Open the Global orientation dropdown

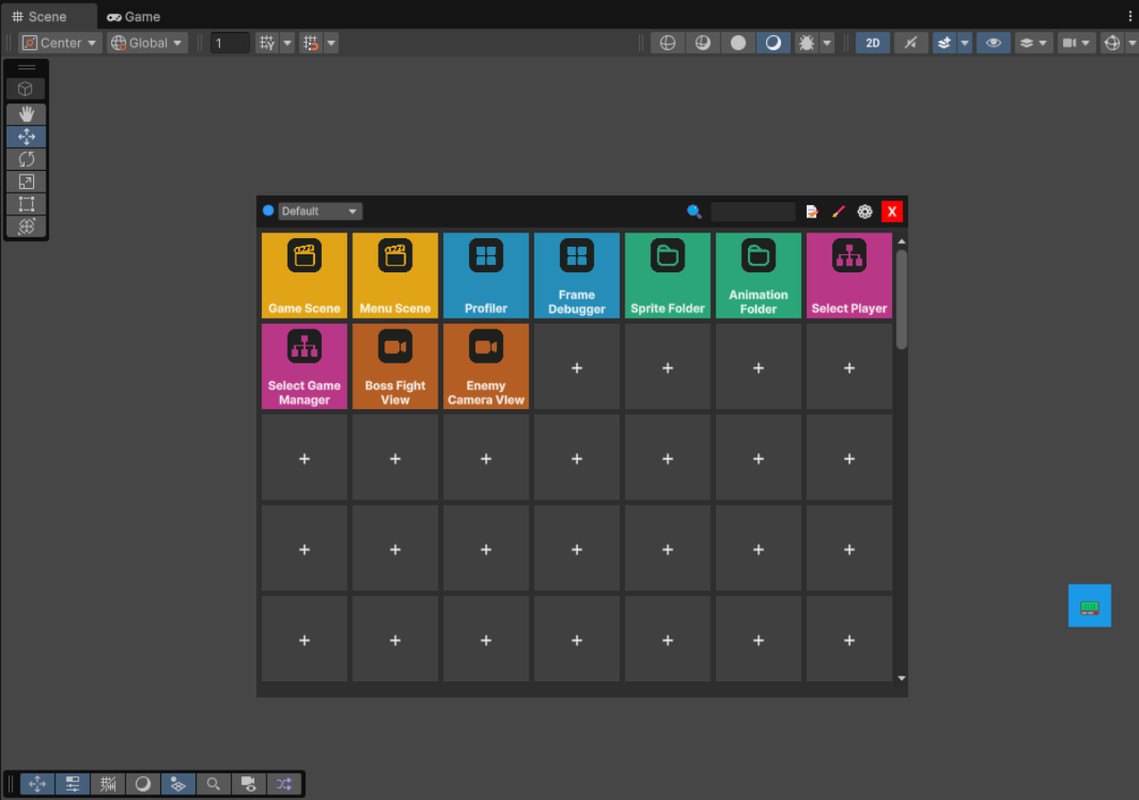pos(147,42)
